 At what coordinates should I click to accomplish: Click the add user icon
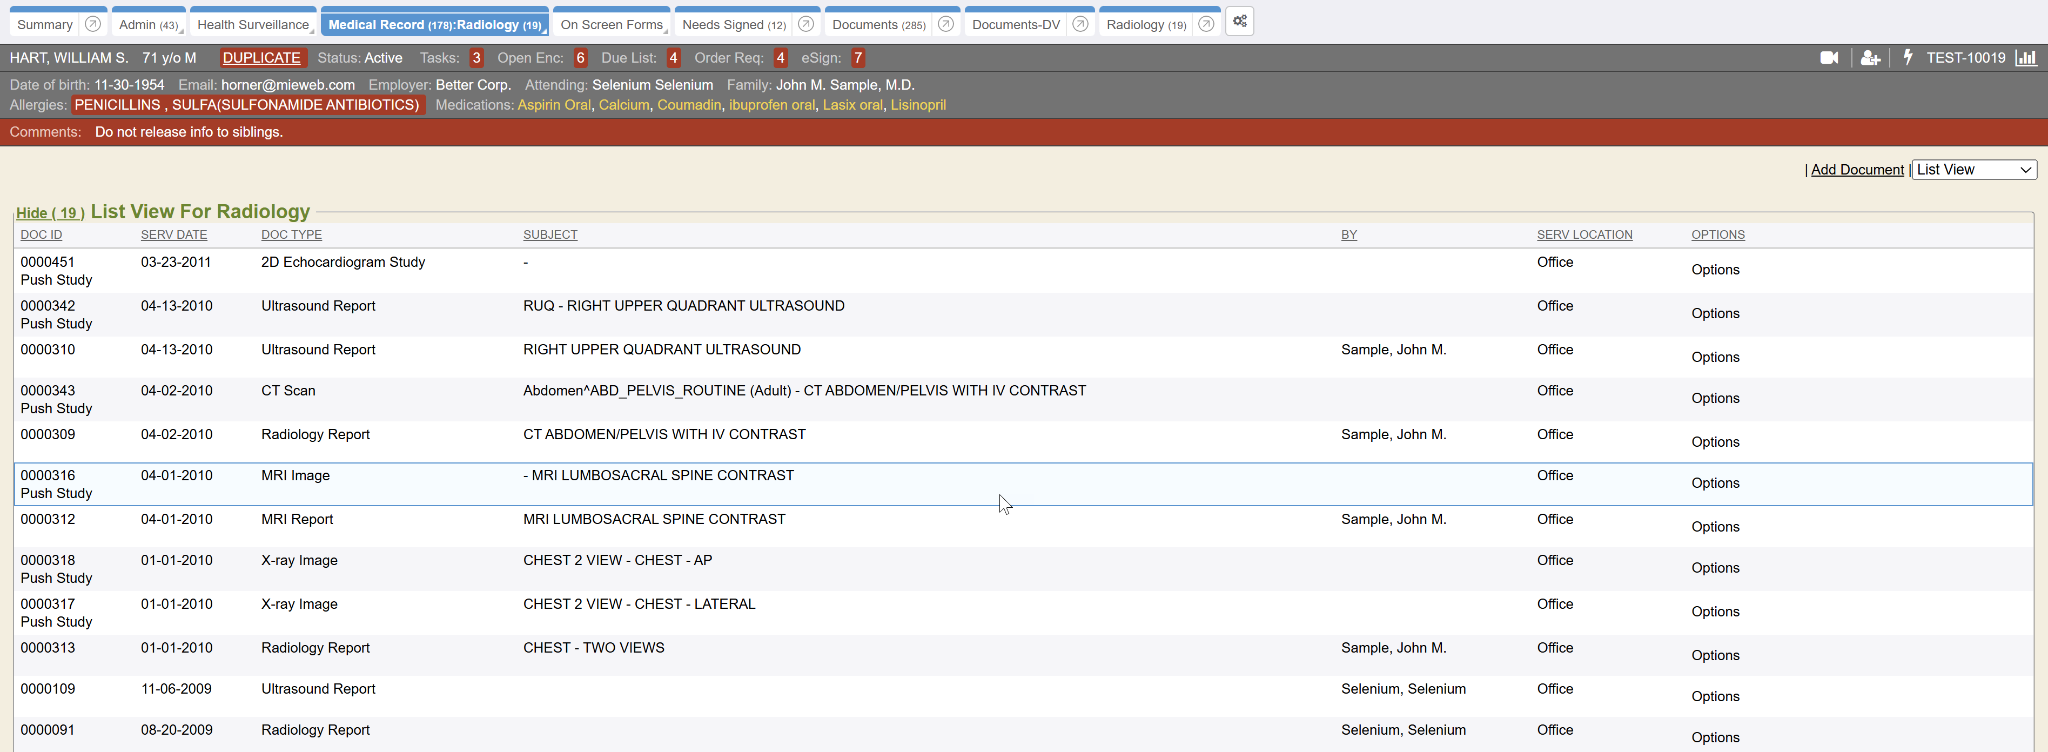point(1870,58)
